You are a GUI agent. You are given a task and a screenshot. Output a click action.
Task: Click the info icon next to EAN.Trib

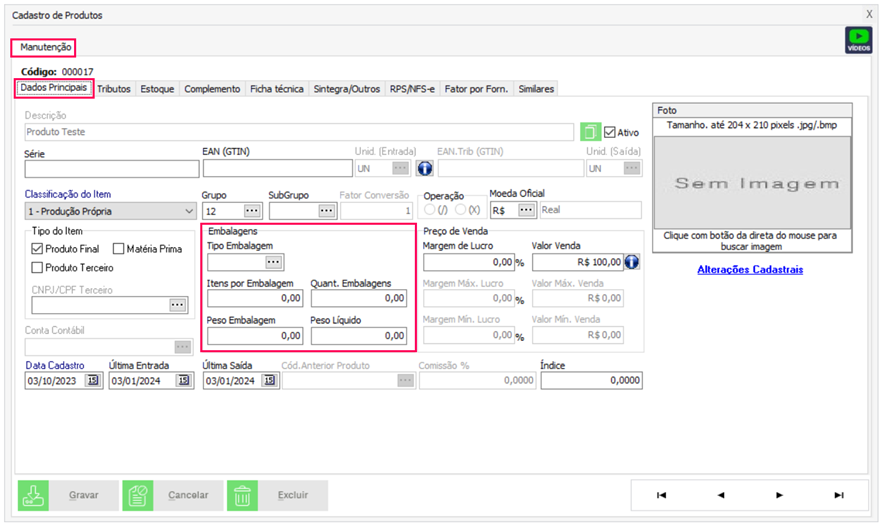(x=424, y=168)
